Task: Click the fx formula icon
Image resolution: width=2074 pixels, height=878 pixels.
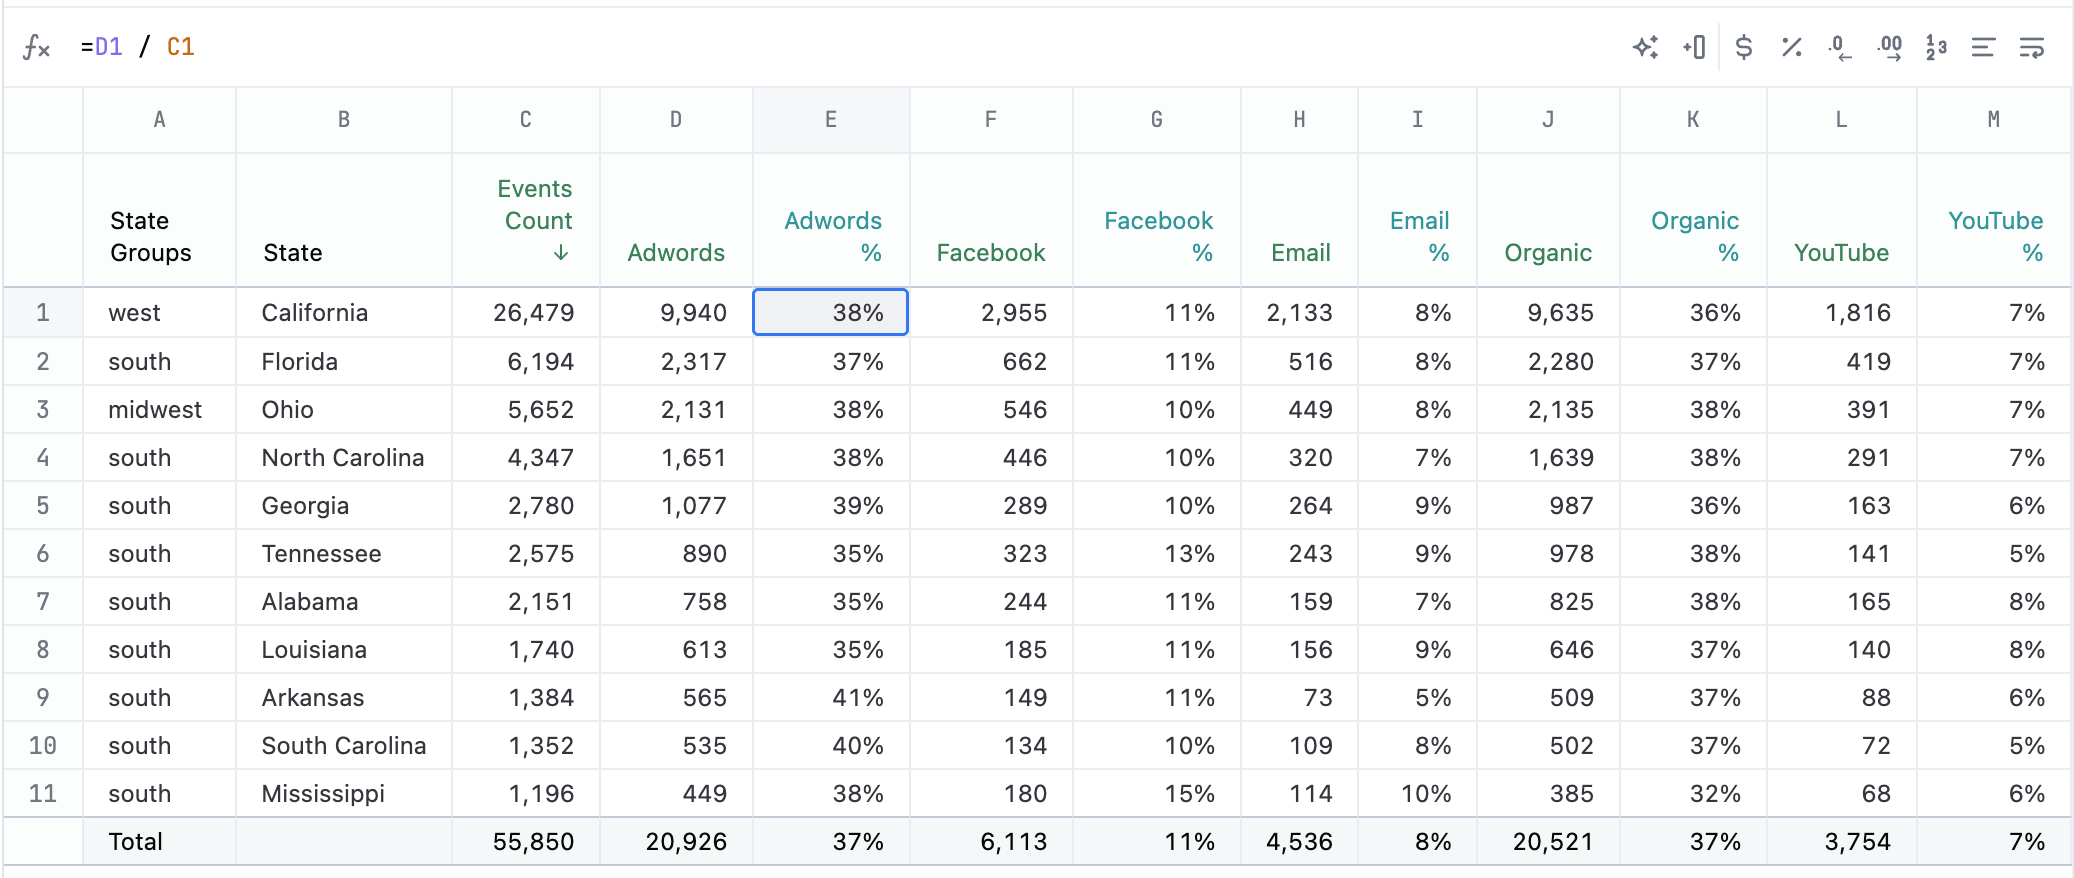Action: click(36, 47)
